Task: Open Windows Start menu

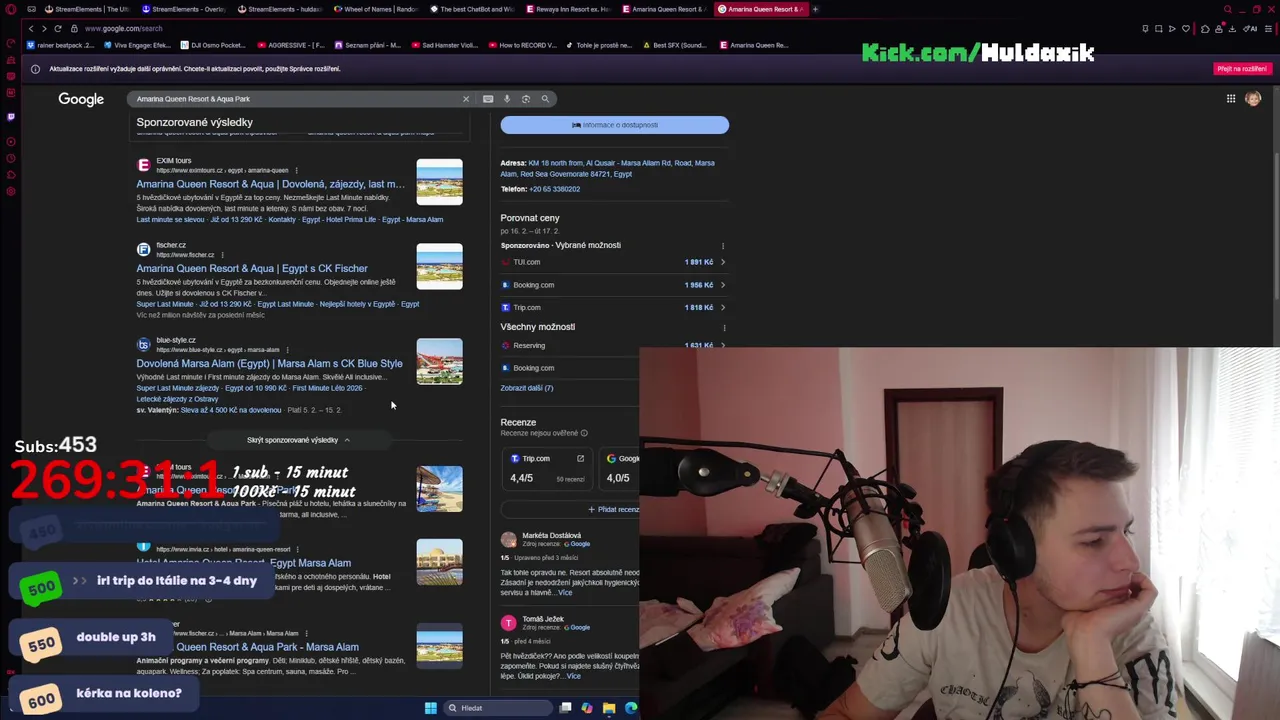Action: coord(431,708)
